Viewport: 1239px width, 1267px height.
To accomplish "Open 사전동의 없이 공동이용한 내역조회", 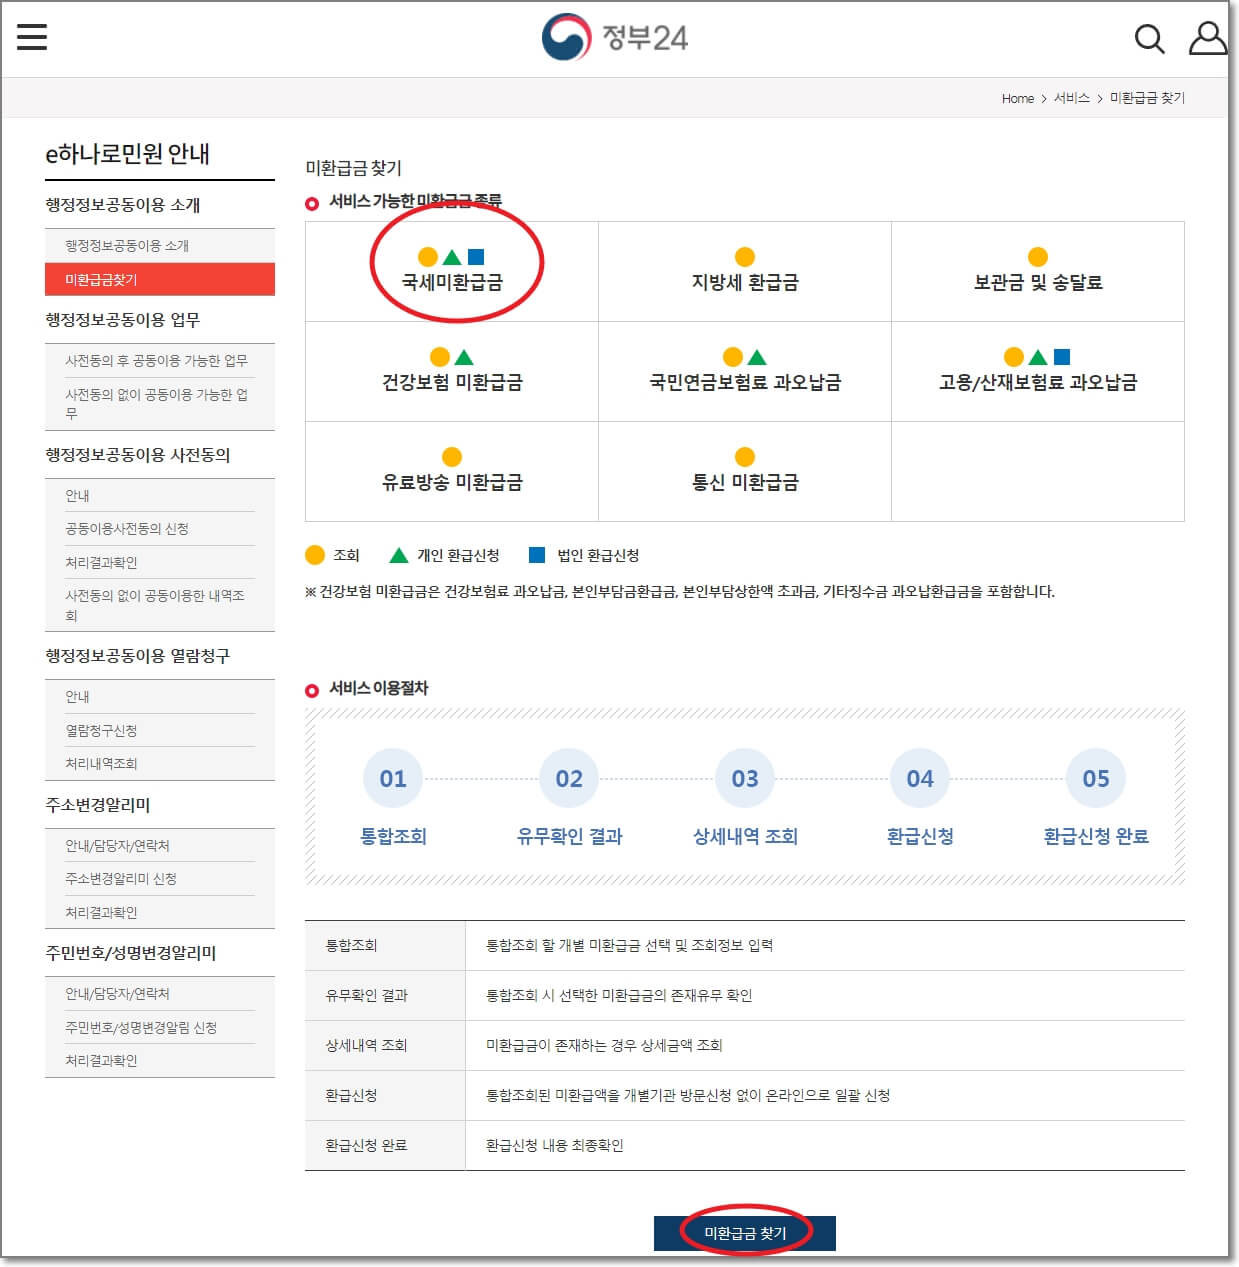I will [155, 605].
